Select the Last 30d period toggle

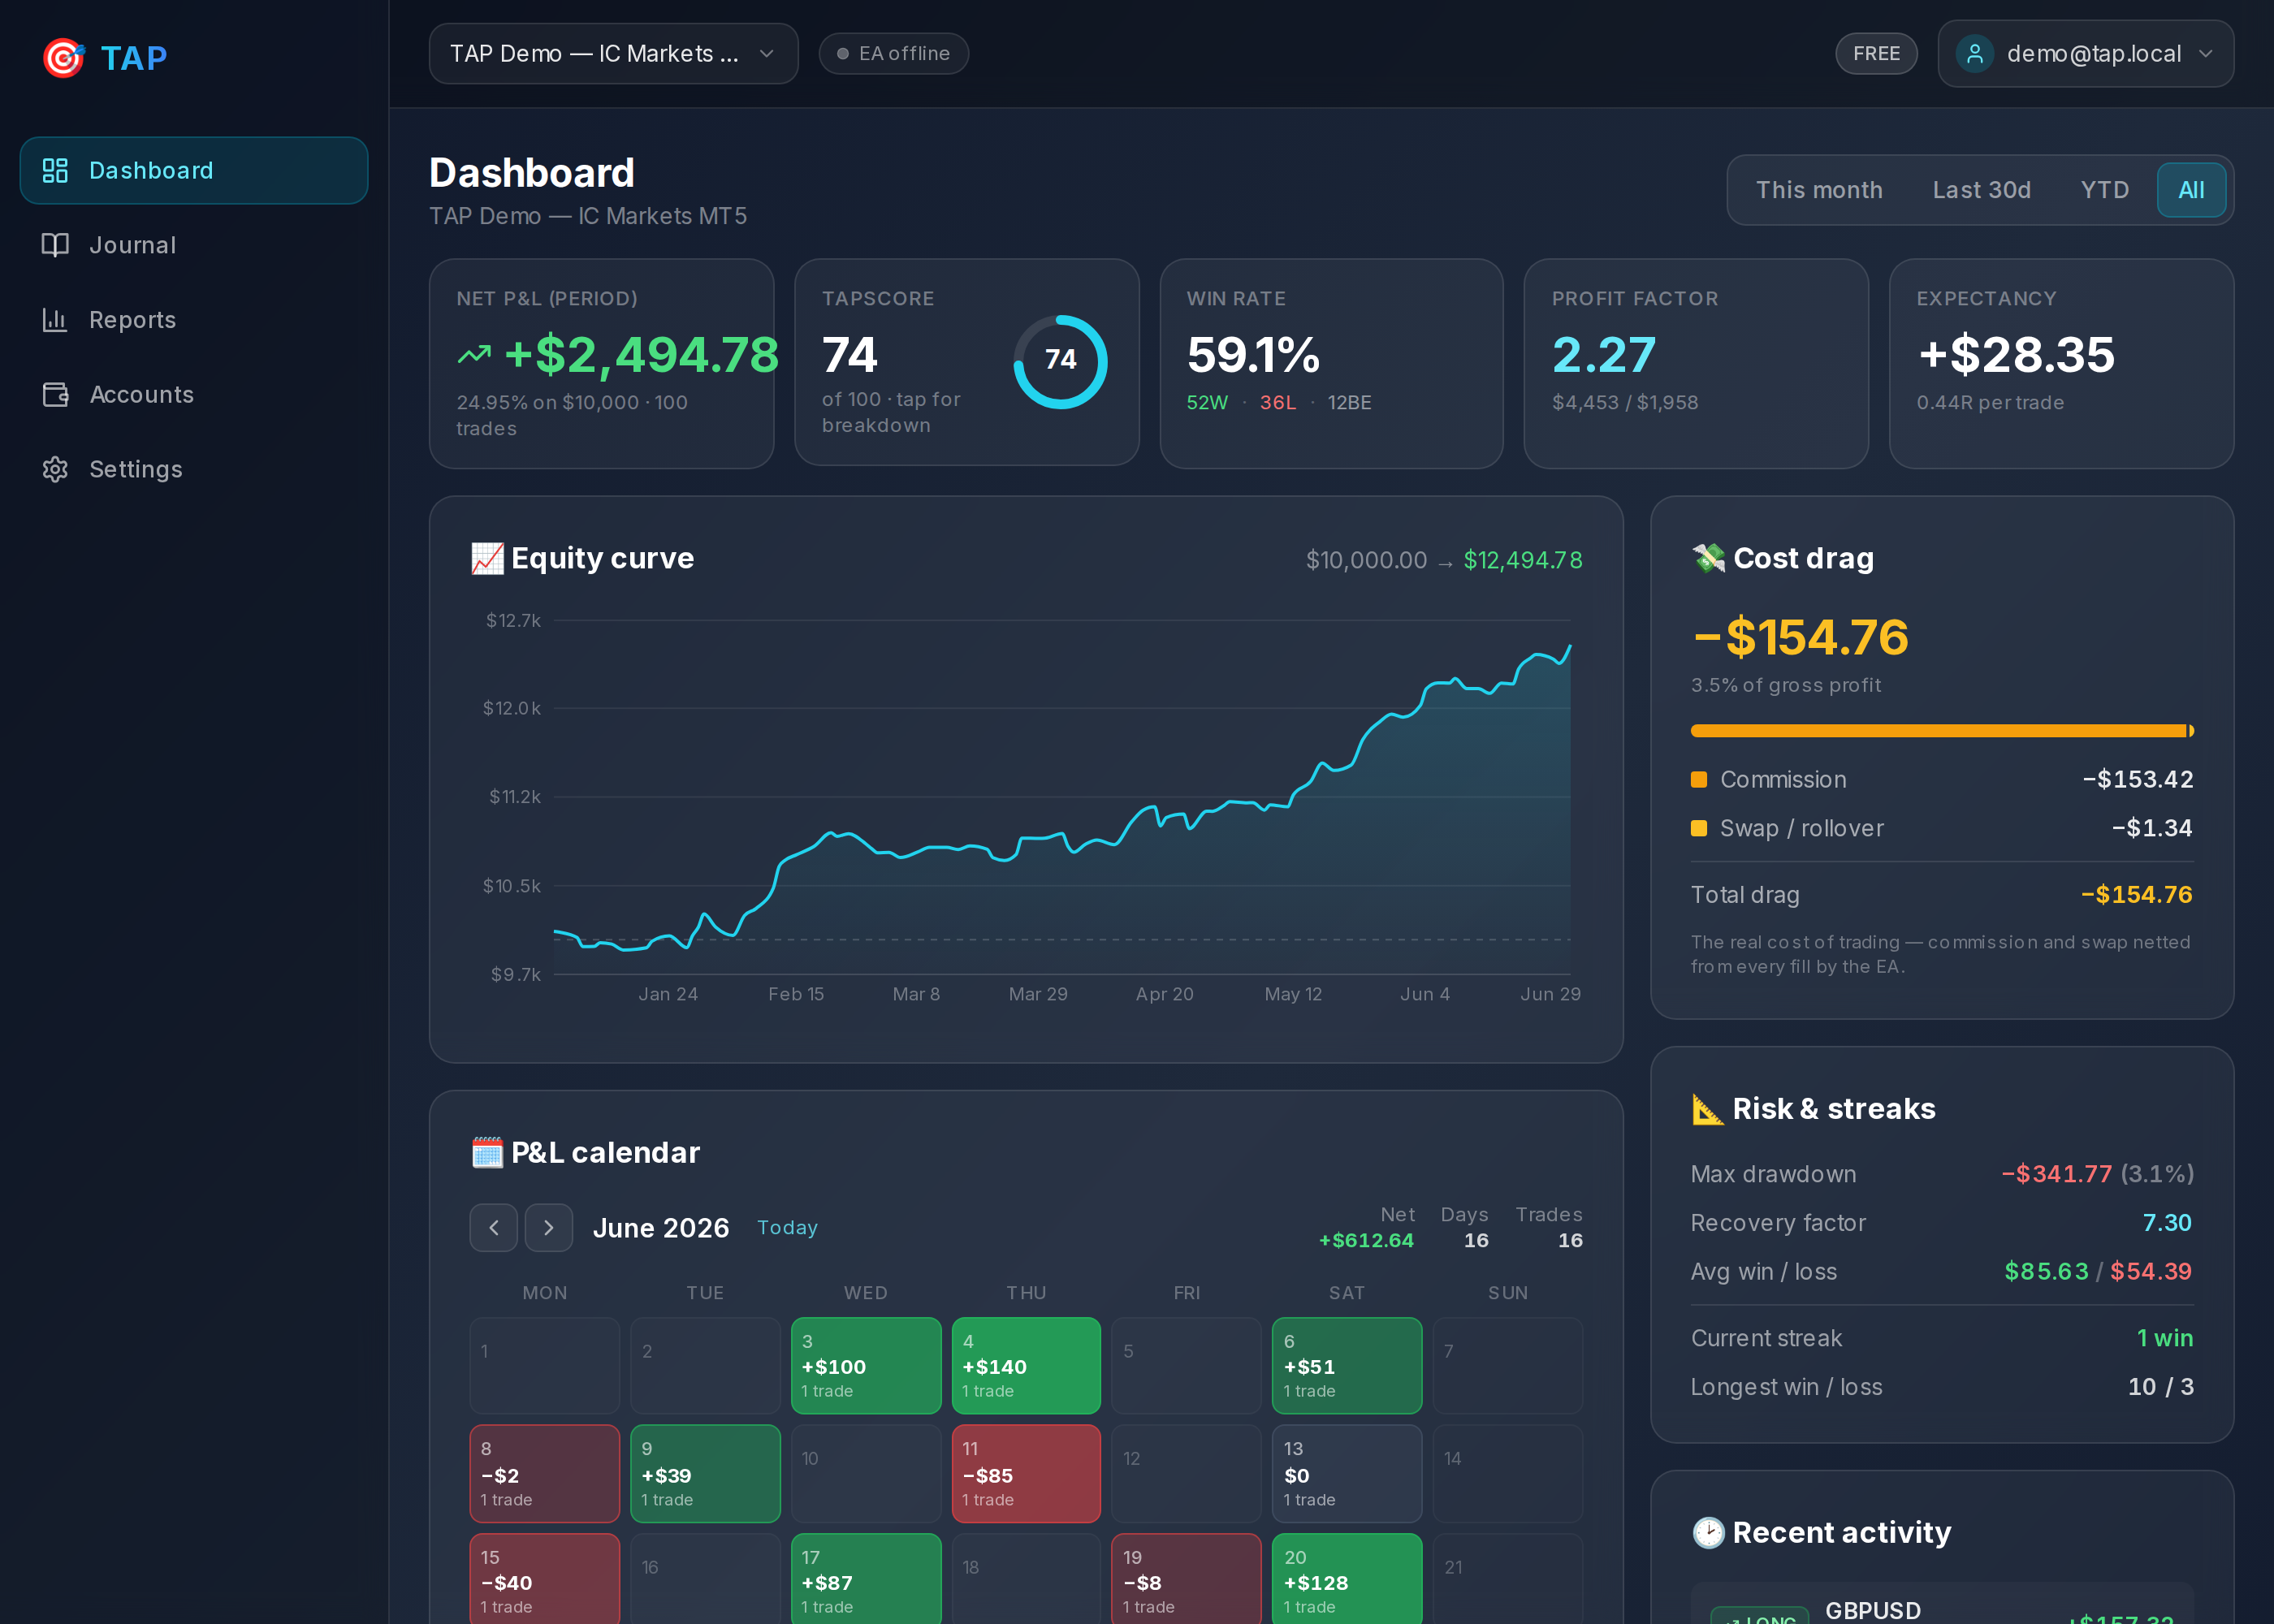tap(1981, 190)
